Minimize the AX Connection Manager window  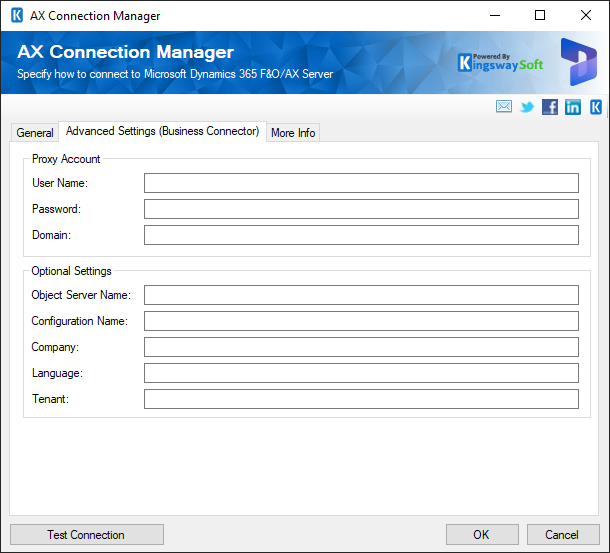pyautogui.click(x=494, y=16)
